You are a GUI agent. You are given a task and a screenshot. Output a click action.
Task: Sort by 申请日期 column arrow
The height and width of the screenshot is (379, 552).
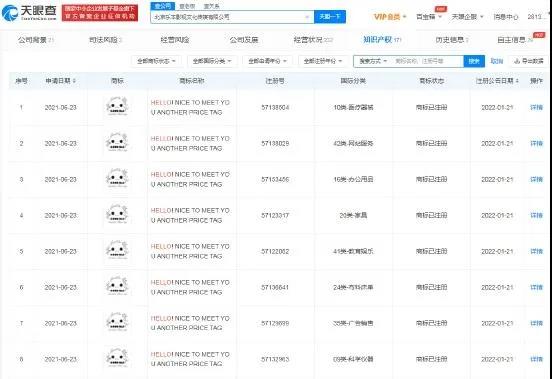click(75, 81)
